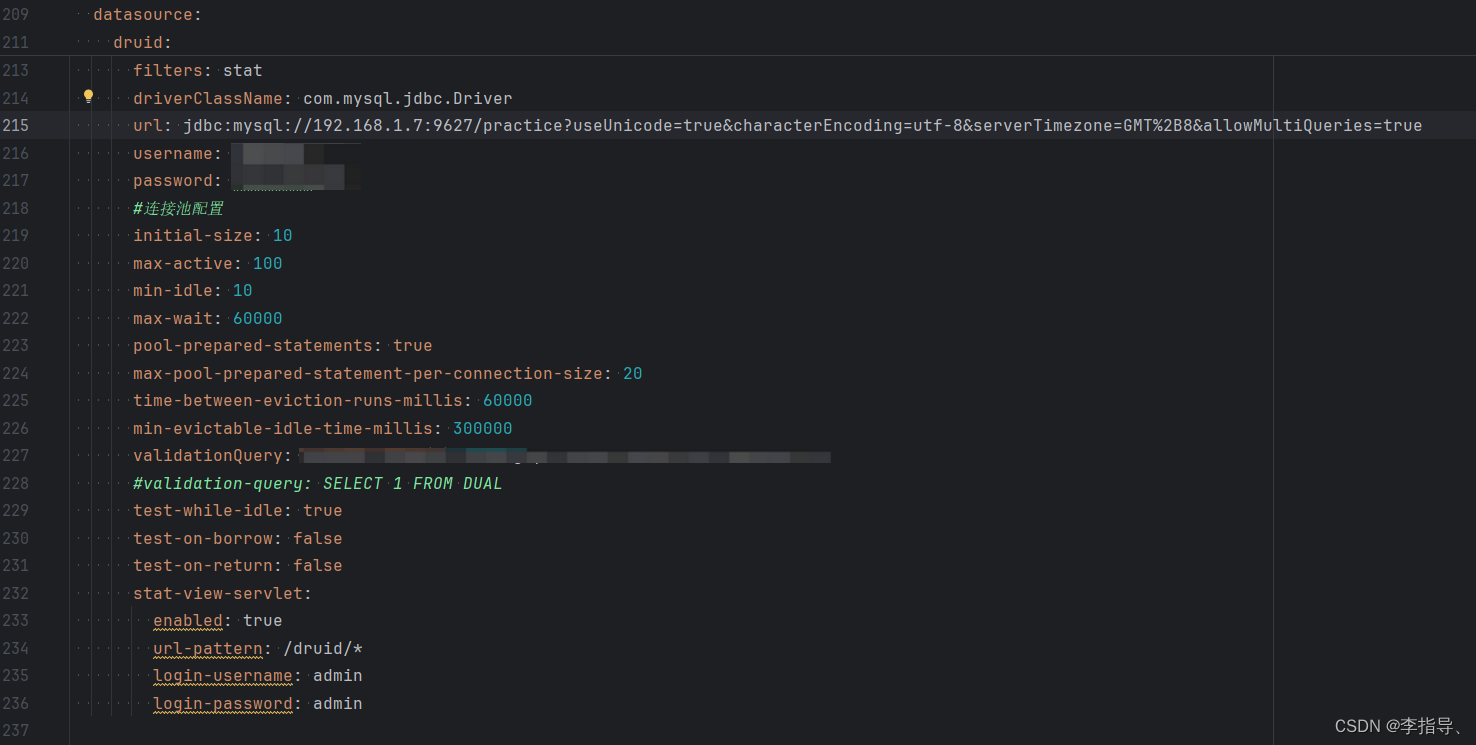Click the jdbc:mysql URL value
1476x745 pixels.
(802, 125)
